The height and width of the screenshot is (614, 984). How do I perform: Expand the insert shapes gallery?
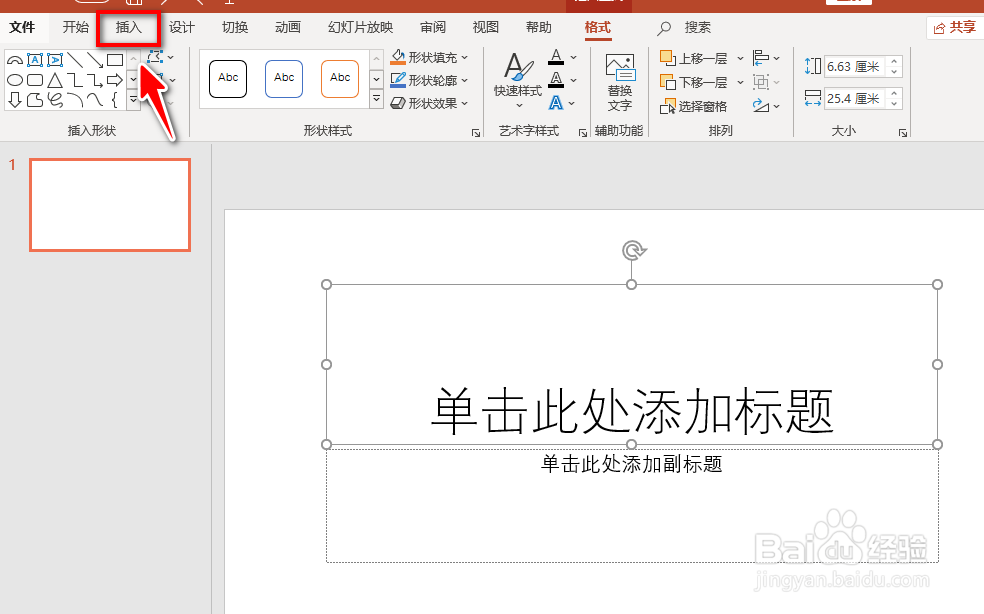(x=133, y=98)
